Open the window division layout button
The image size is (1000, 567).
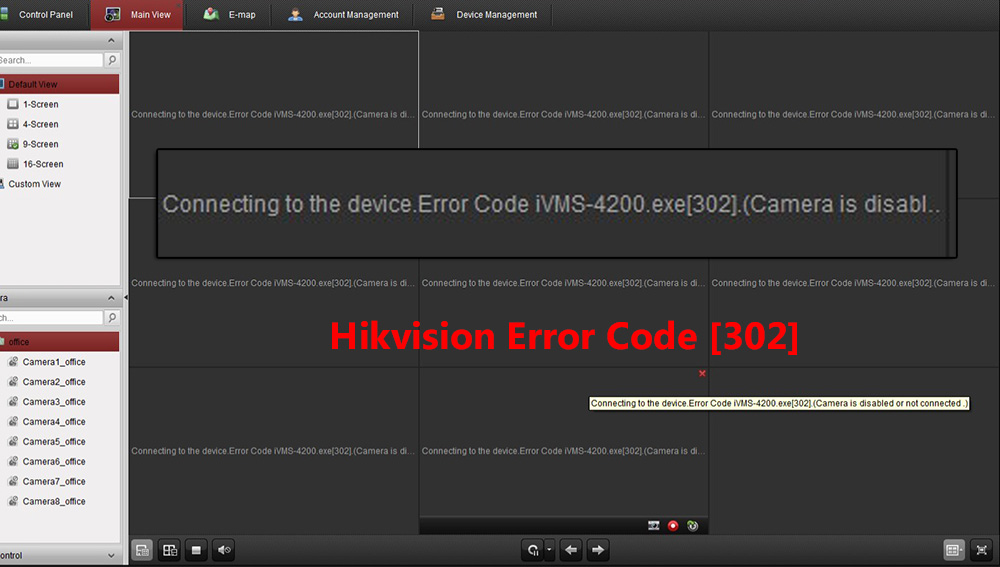(x=954, y=550)
